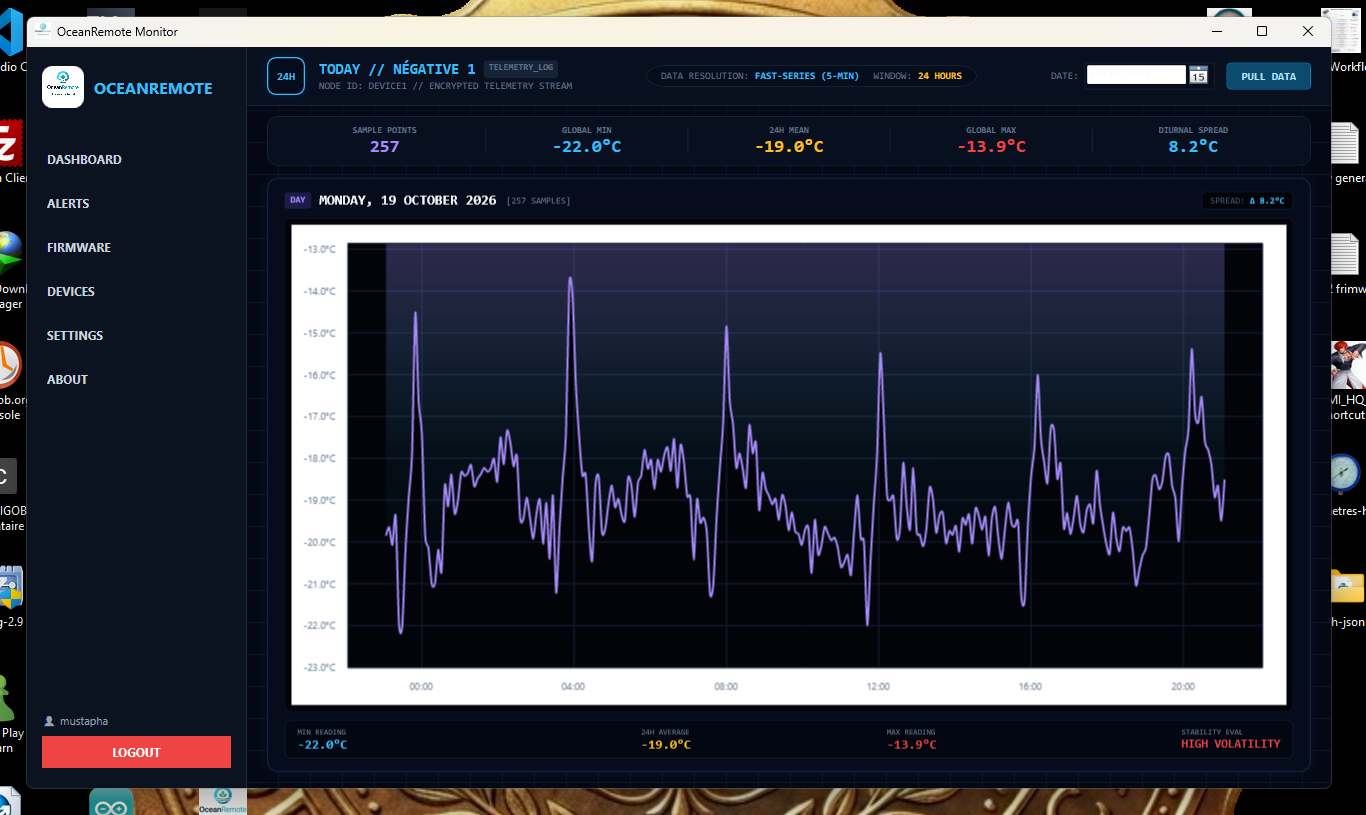
Task: Open the chess pawn desktop icon on the left
Action: pos(8,697)
